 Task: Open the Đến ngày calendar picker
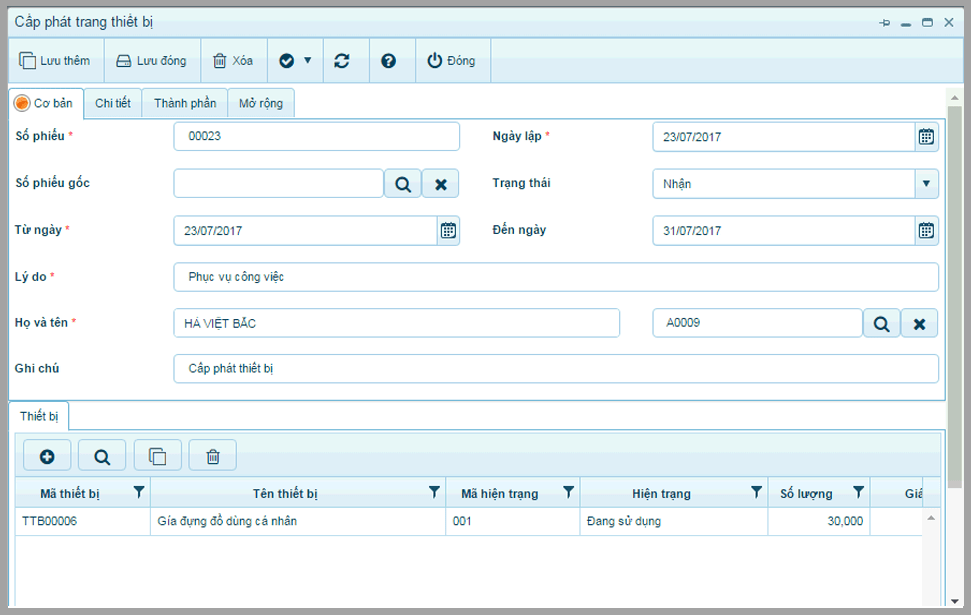(x=926, y=230)
